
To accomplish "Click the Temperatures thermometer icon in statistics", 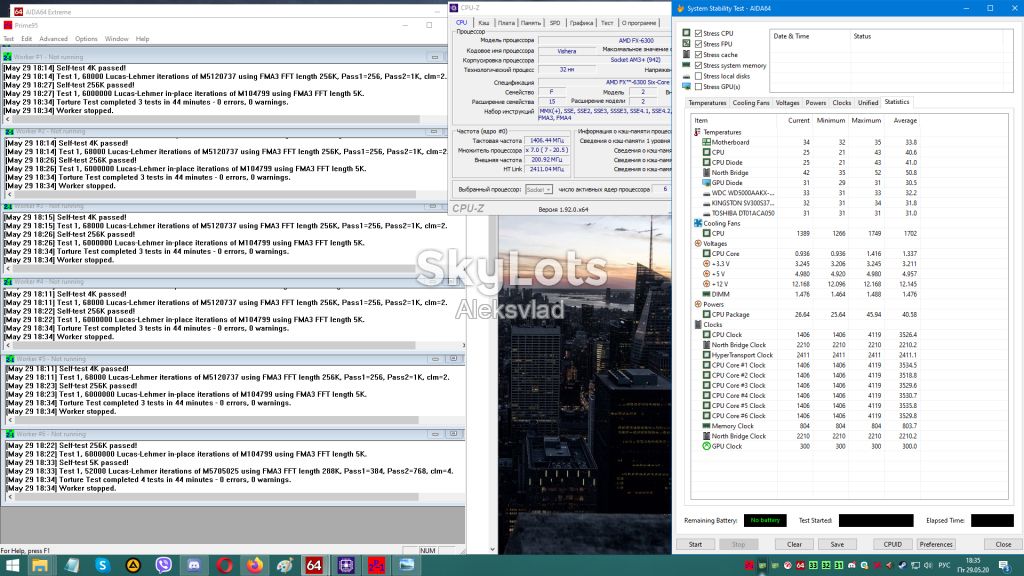I will (x=697, y=132).
